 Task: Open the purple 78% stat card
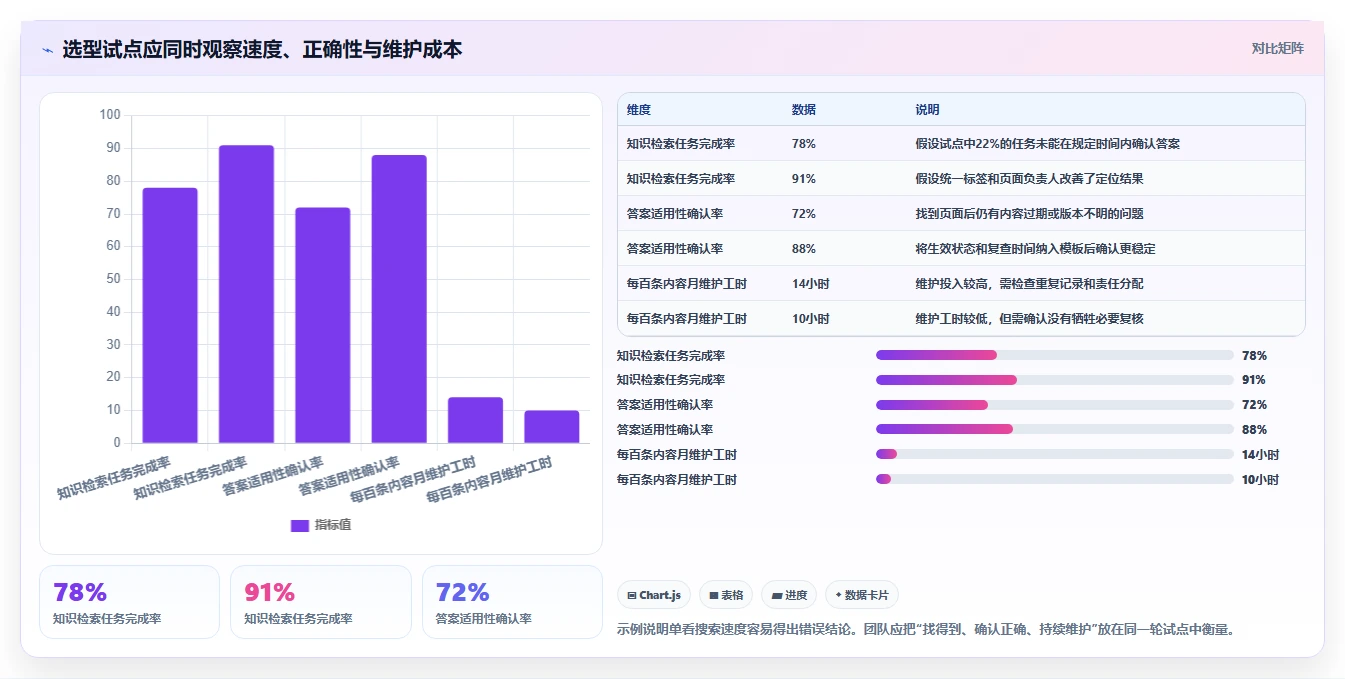point(129,602)
